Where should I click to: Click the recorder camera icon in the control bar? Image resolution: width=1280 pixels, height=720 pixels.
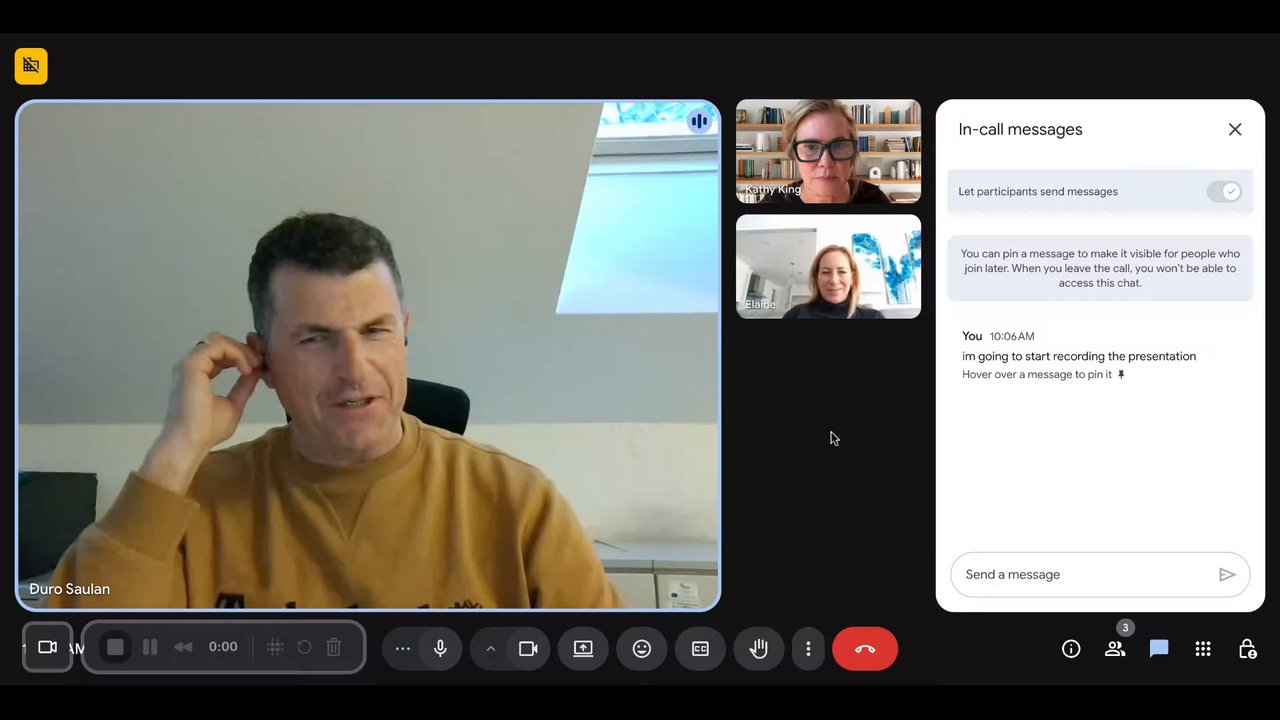pos(47,647)
